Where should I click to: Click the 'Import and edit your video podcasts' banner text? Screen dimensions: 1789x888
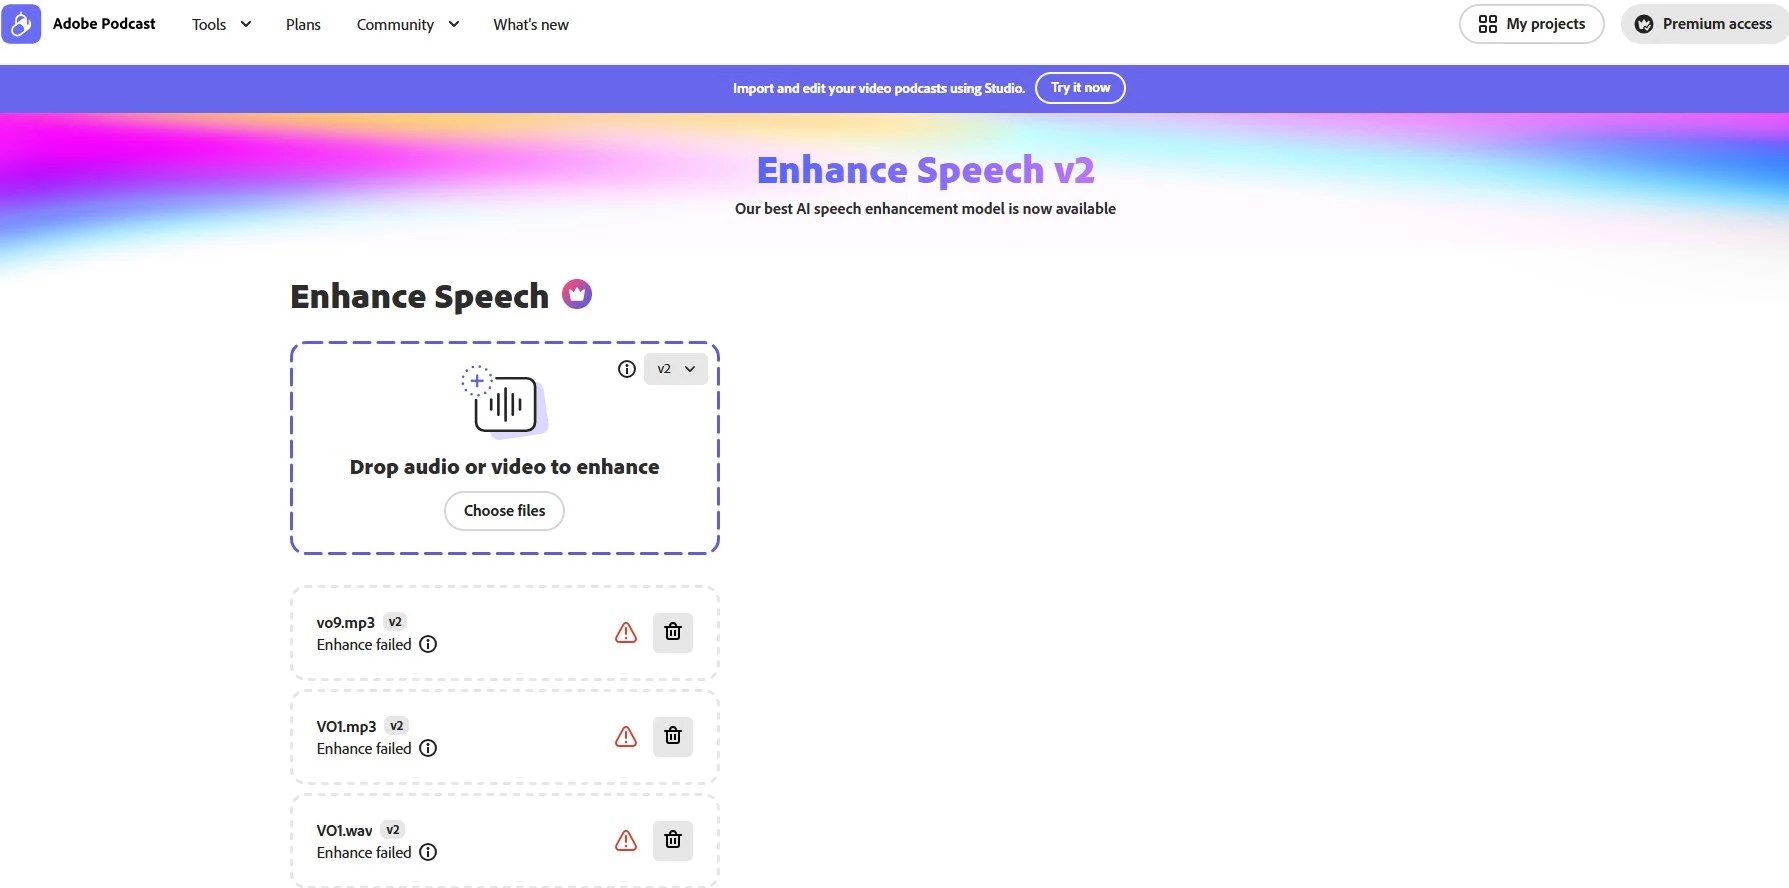[879, 88]
